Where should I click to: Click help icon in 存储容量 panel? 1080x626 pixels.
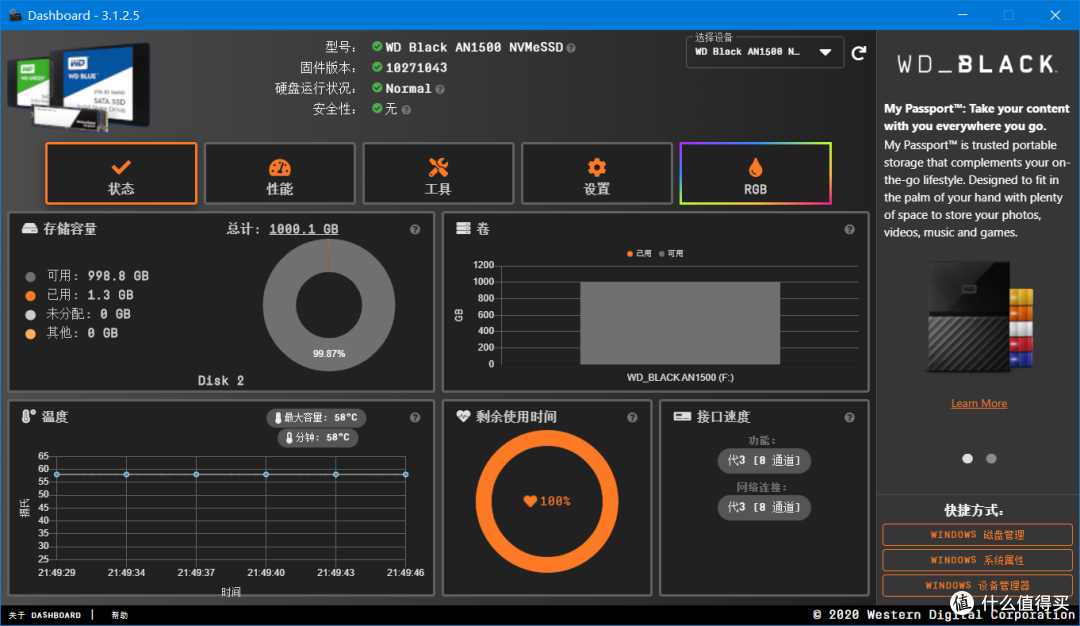click(x=415, y=230)
